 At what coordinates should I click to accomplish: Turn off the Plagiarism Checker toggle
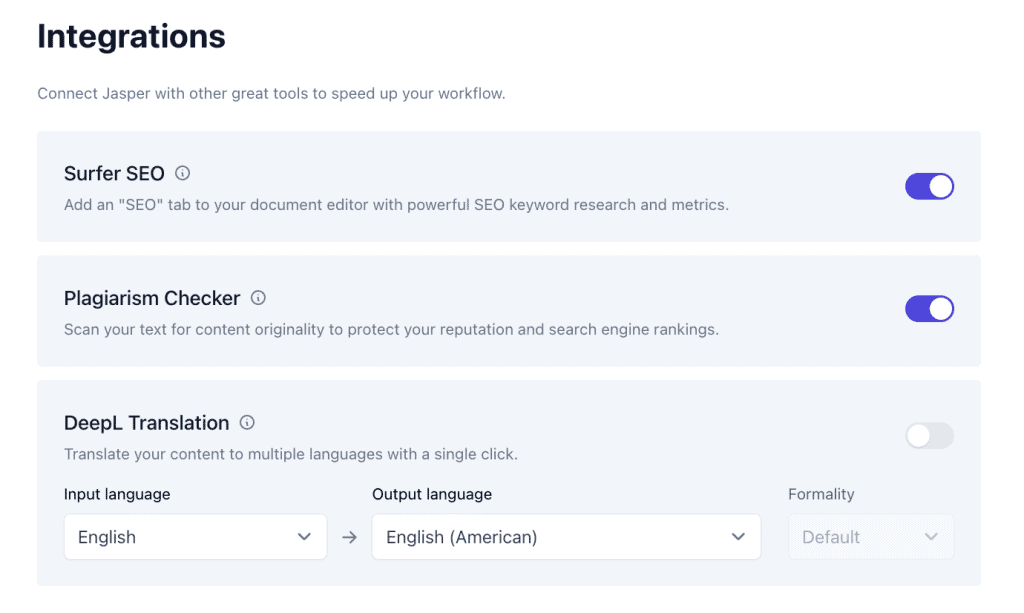[x=929, y=309]
